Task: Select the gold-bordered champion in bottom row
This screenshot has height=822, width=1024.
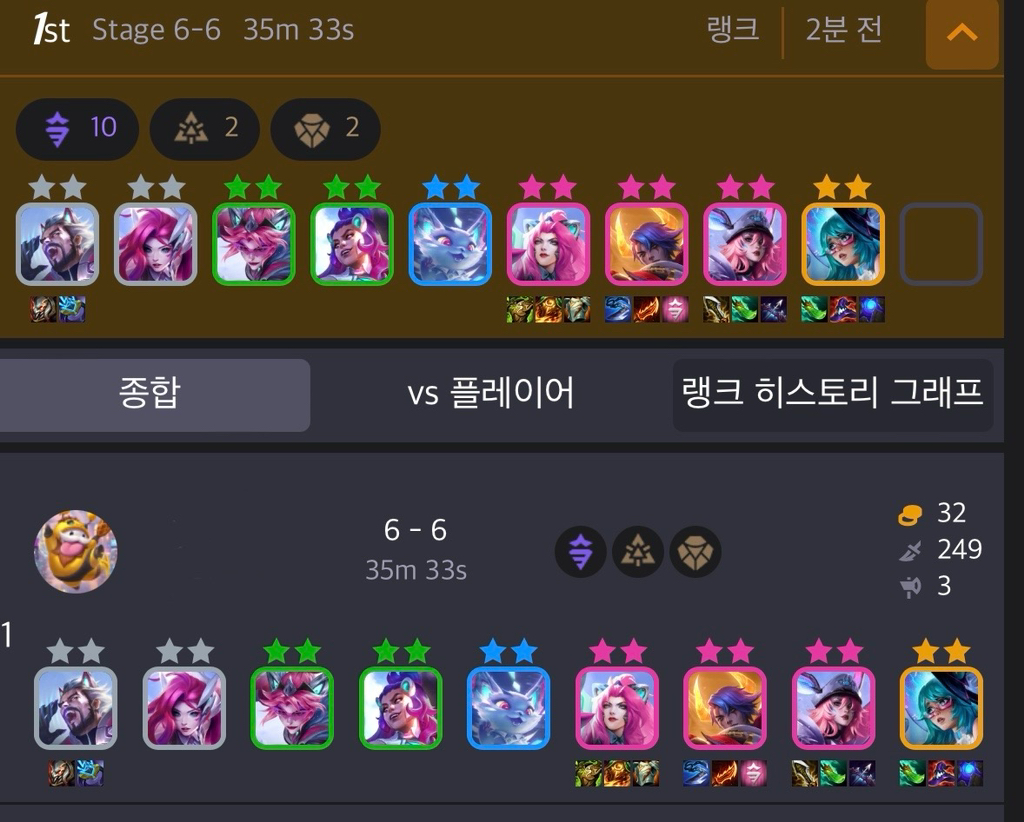Action: click(941, 708)
